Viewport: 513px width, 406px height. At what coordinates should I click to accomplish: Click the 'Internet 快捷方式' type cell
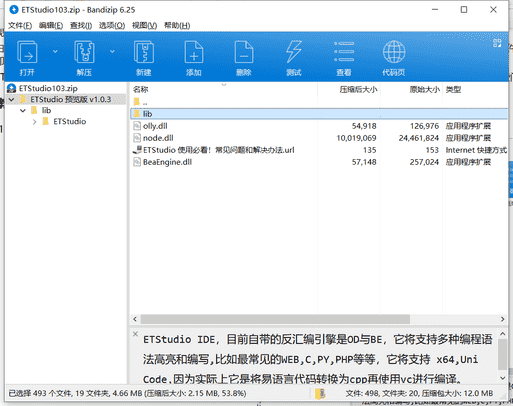point(476,150)
